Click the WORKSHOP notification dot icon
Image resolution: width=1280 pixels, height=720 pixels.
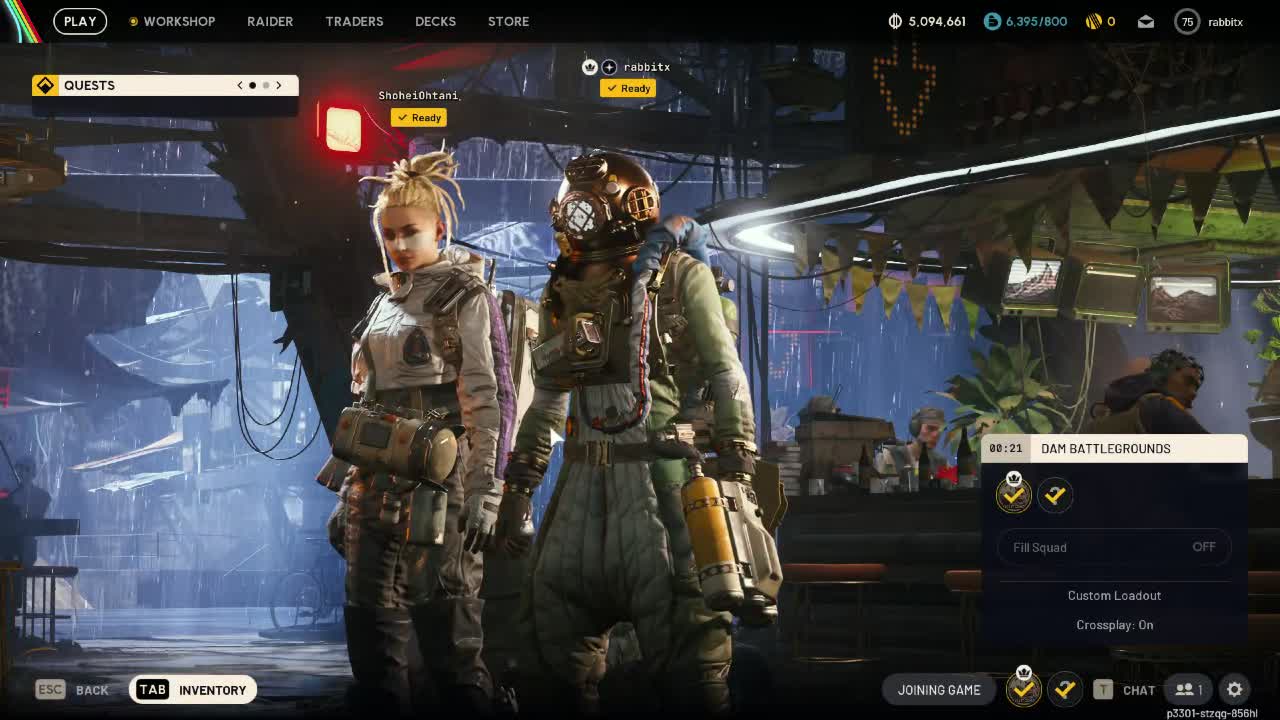133,21
